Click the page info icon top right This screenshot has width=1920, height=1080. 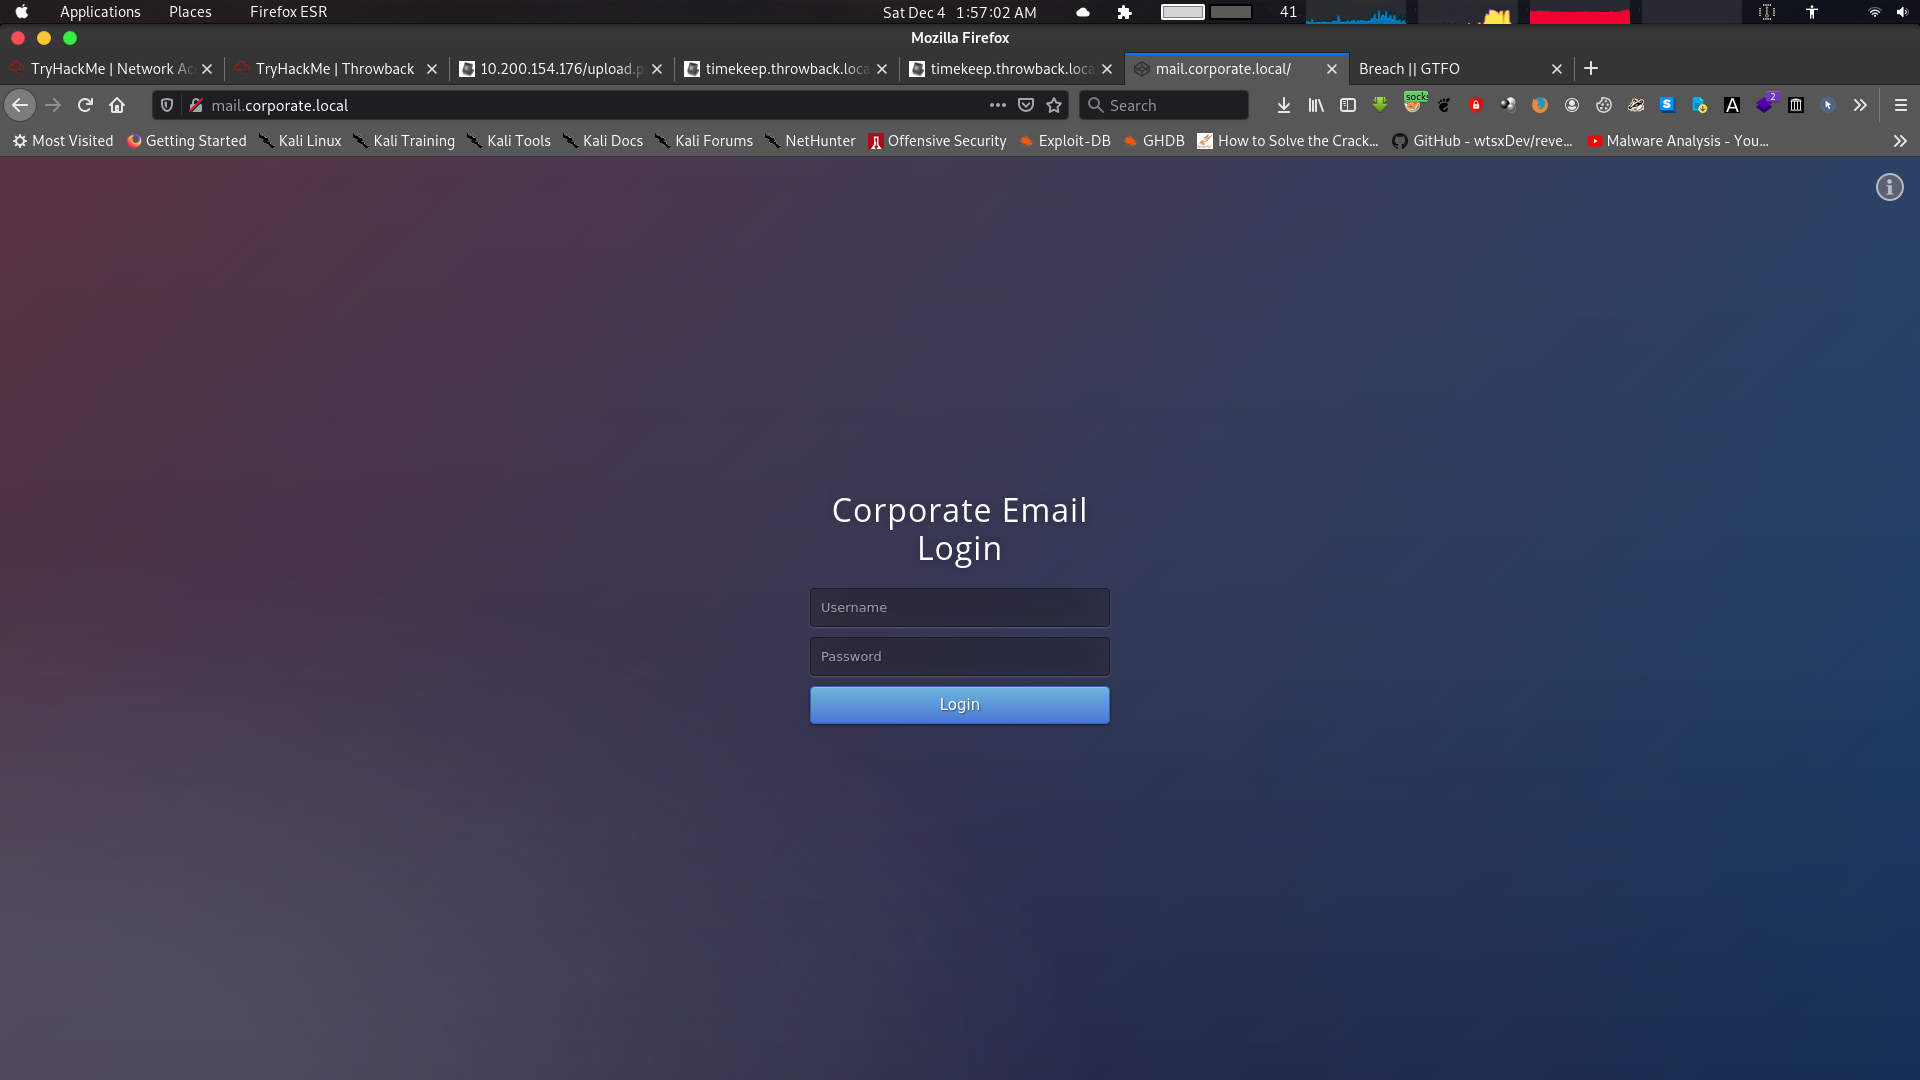pyautogui.click(x=1889, y=187)
